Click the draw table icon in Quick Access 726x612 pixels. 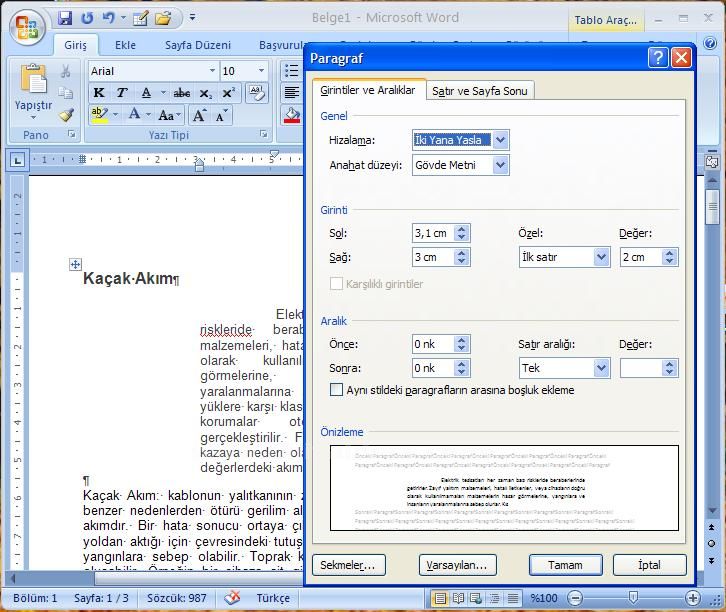(x=140, y=19)
